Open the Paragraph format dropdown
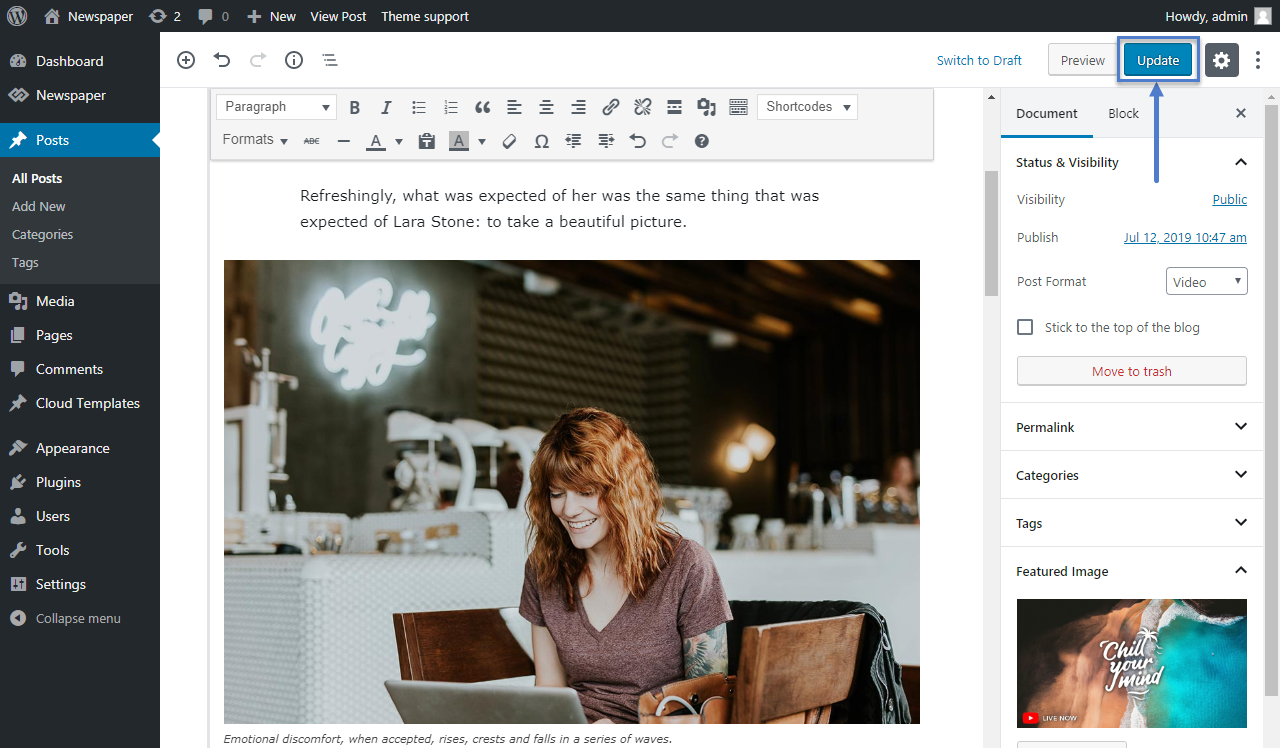 point(277,107)
